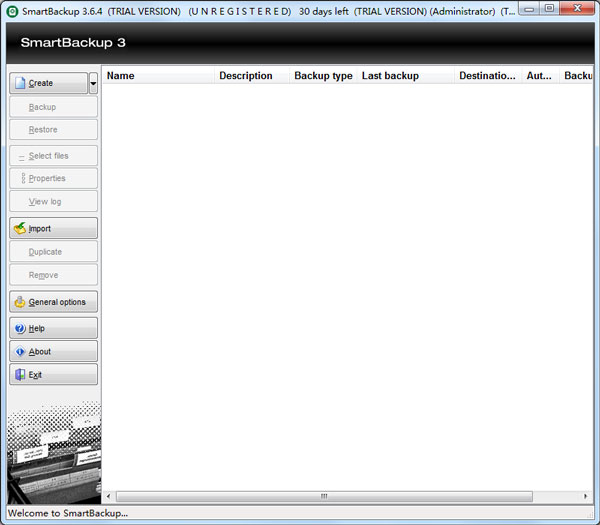The image size is (600, 525).
Task: Click the horizontal scrollbar thumb
Action: point(324,496)
